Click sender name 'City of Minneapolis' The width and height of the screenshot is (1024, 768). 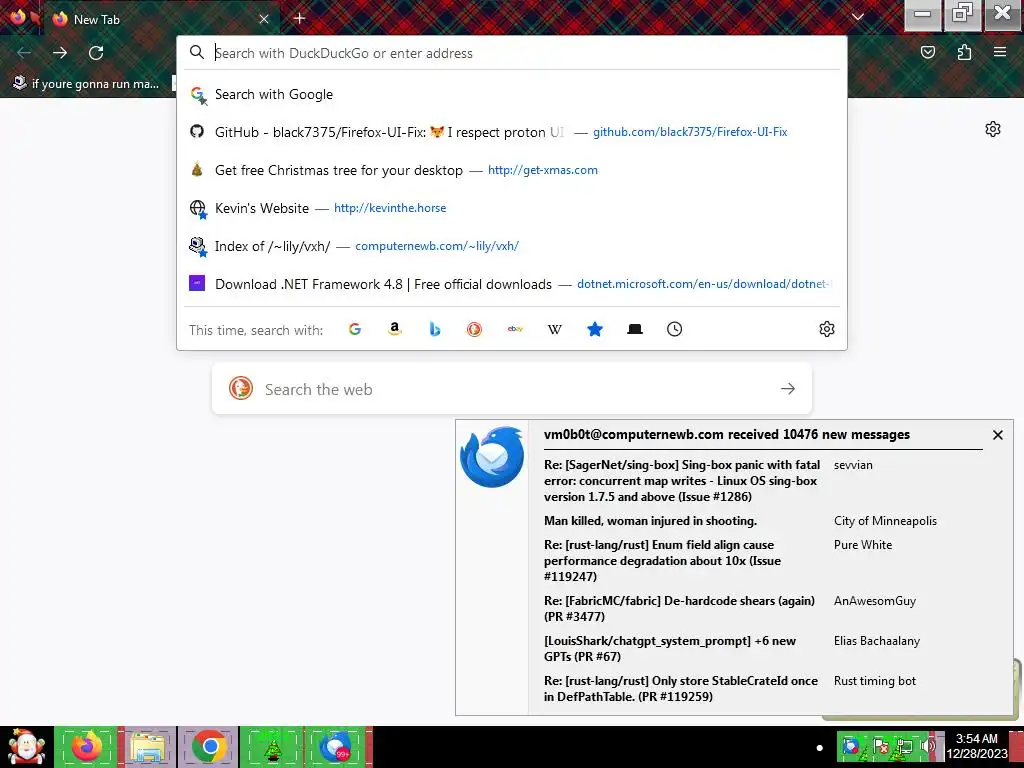click(885, 520)
